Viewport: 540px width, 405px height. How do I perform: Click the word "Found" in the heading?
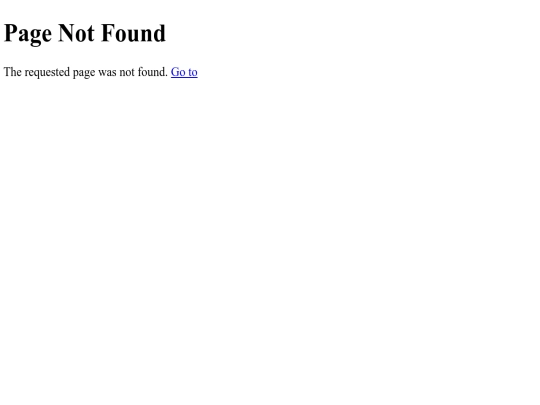pos(134,33)
